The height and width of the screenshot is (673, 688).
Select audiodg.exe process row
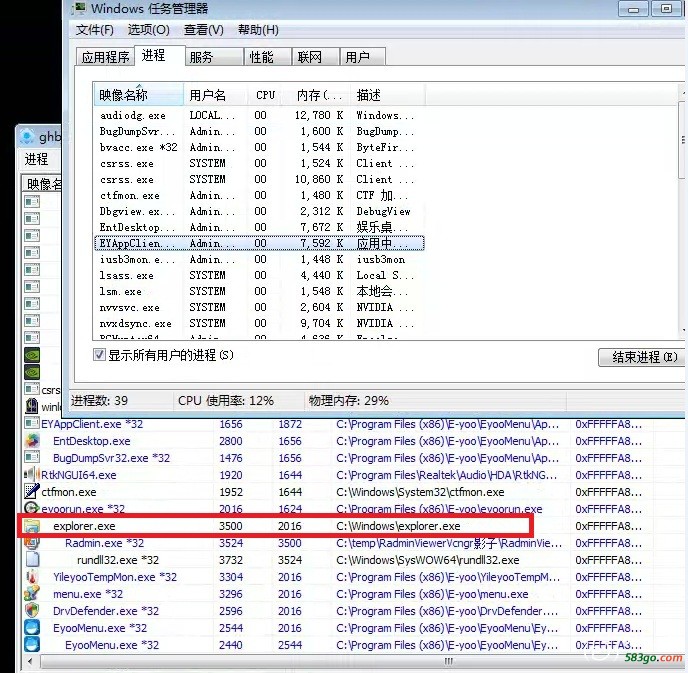click(x=259, y=115)
